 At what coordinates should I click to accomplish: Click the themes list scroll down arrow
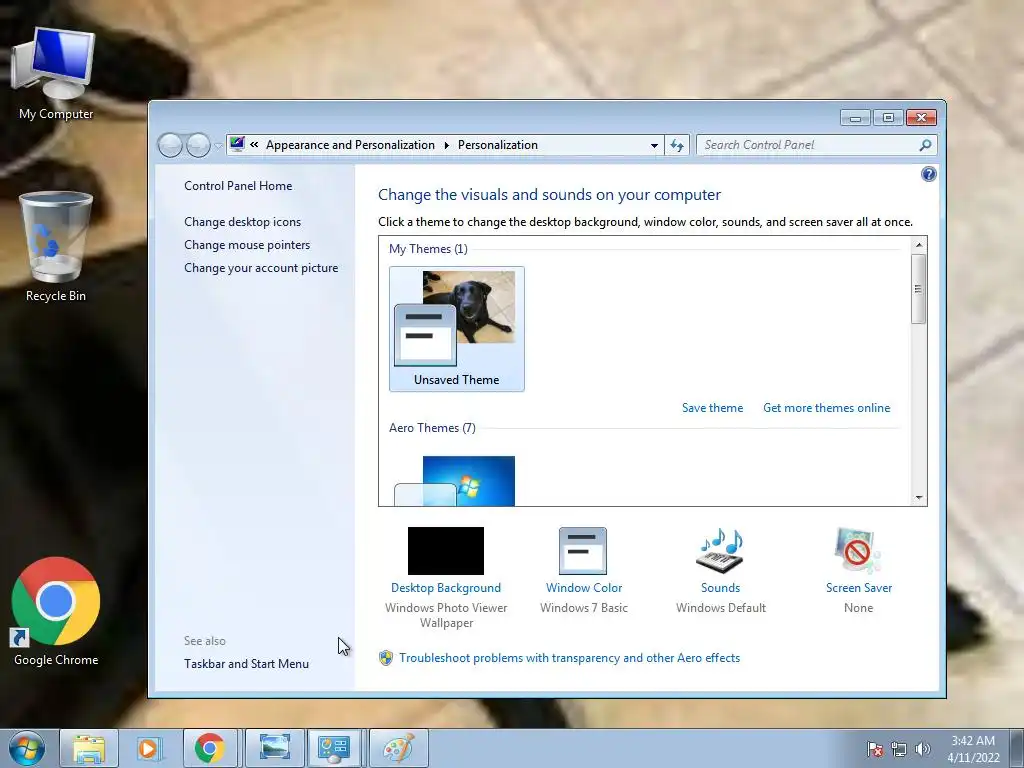point(919,498)
